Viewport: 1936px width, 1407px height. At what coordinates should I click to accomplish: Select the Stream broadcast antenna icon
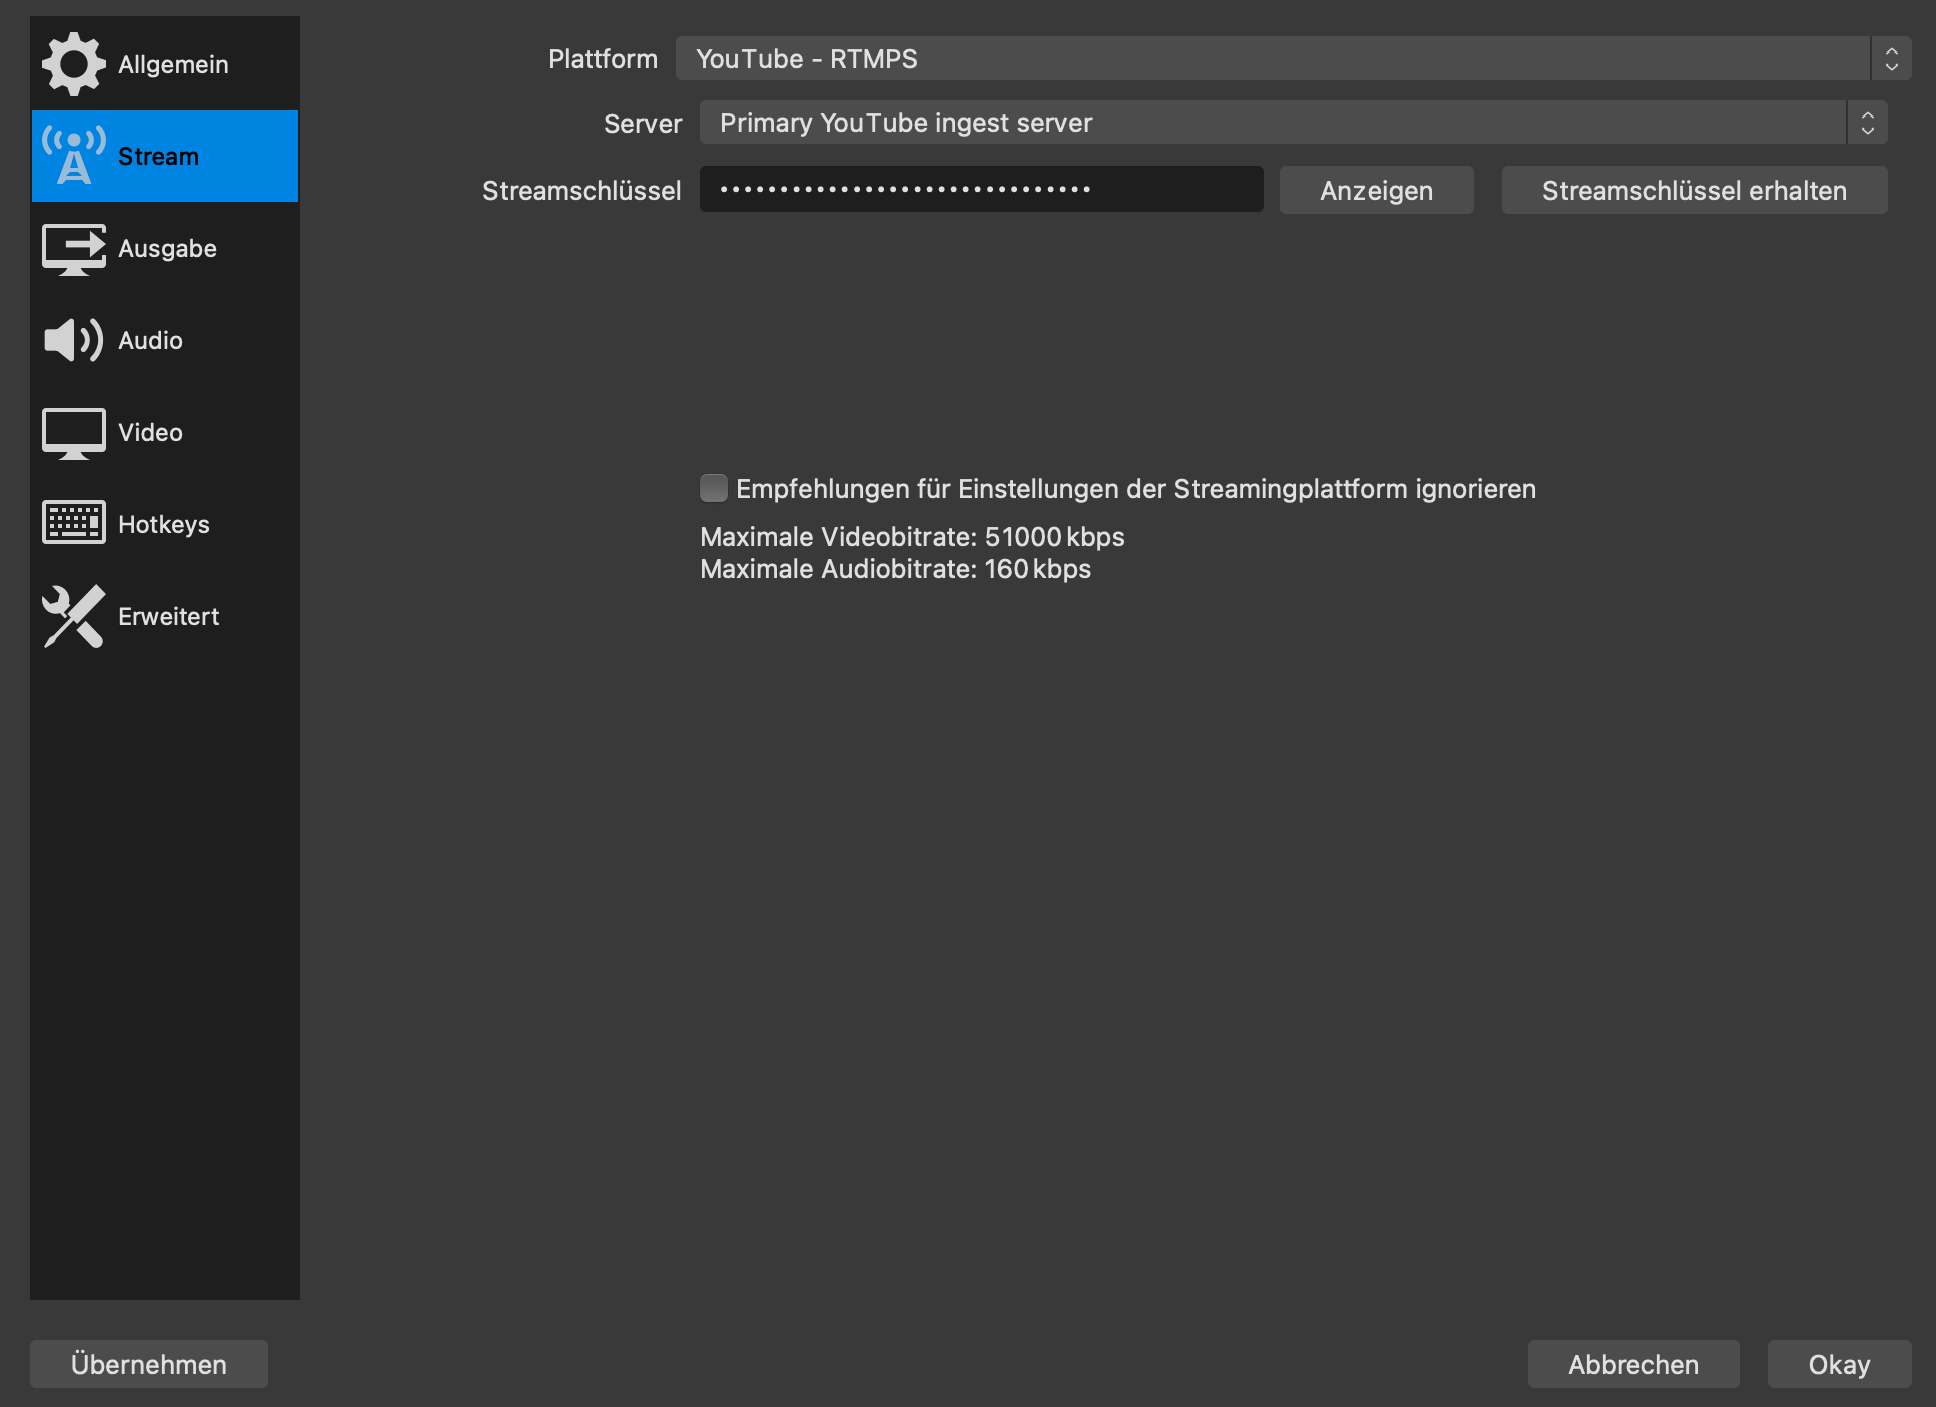[74, 155]
